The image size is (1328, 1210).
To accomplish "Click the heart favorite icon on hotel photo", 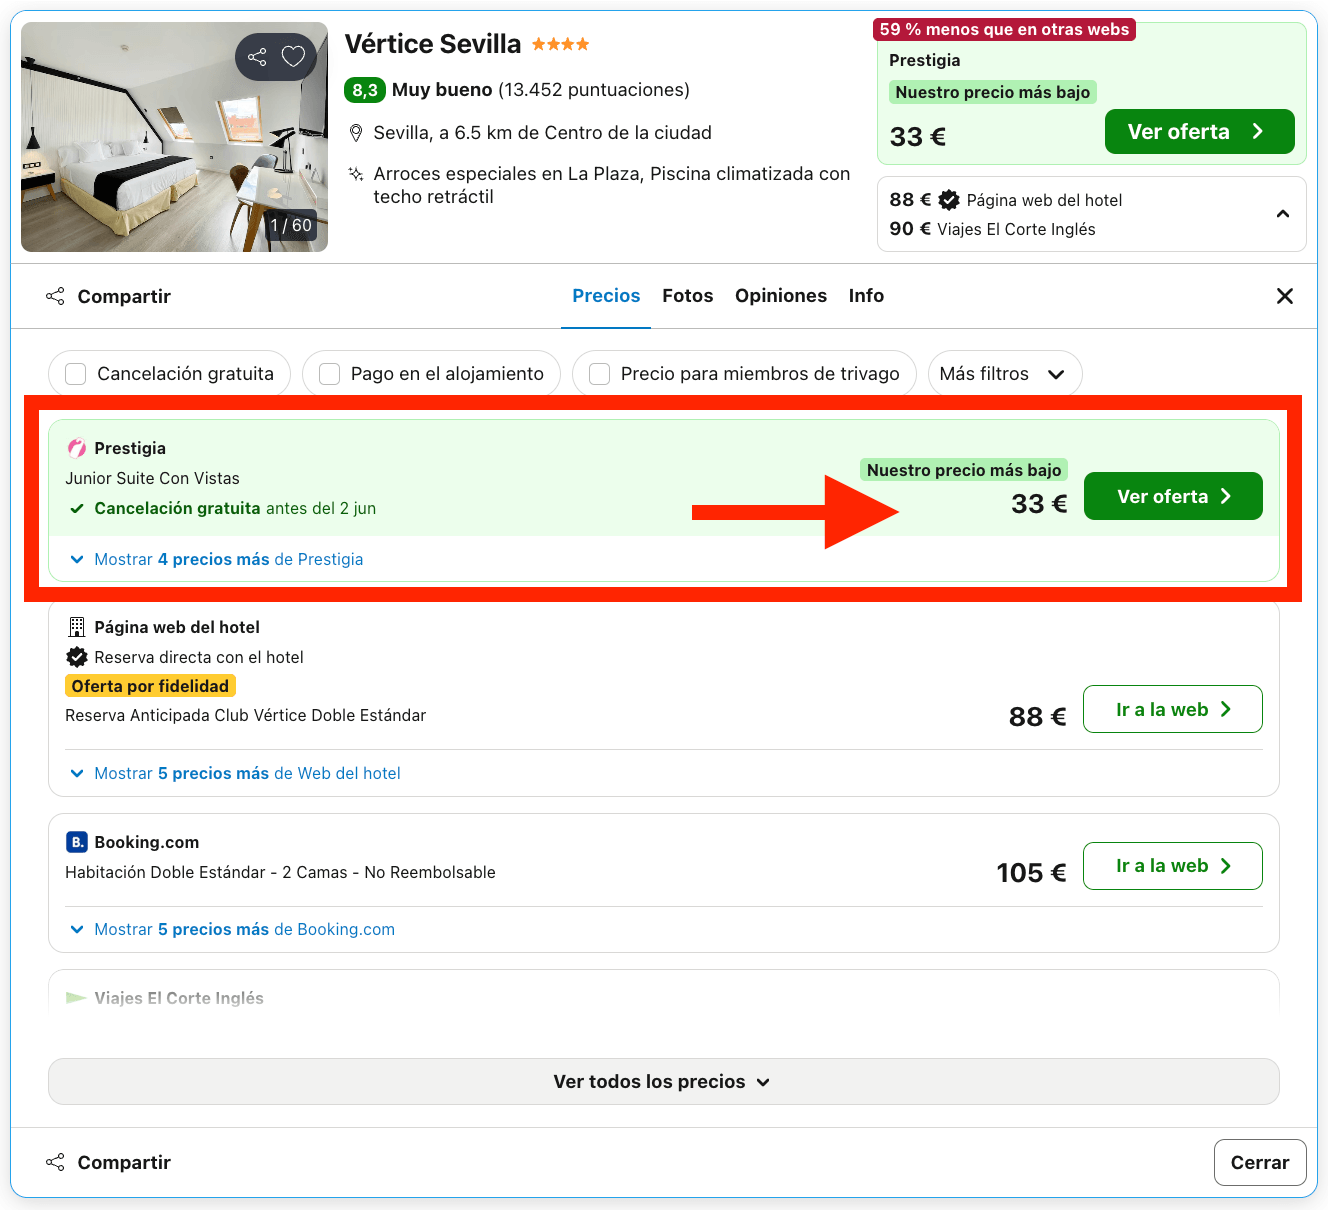I will pyautogui.click(x=293, y=57).
